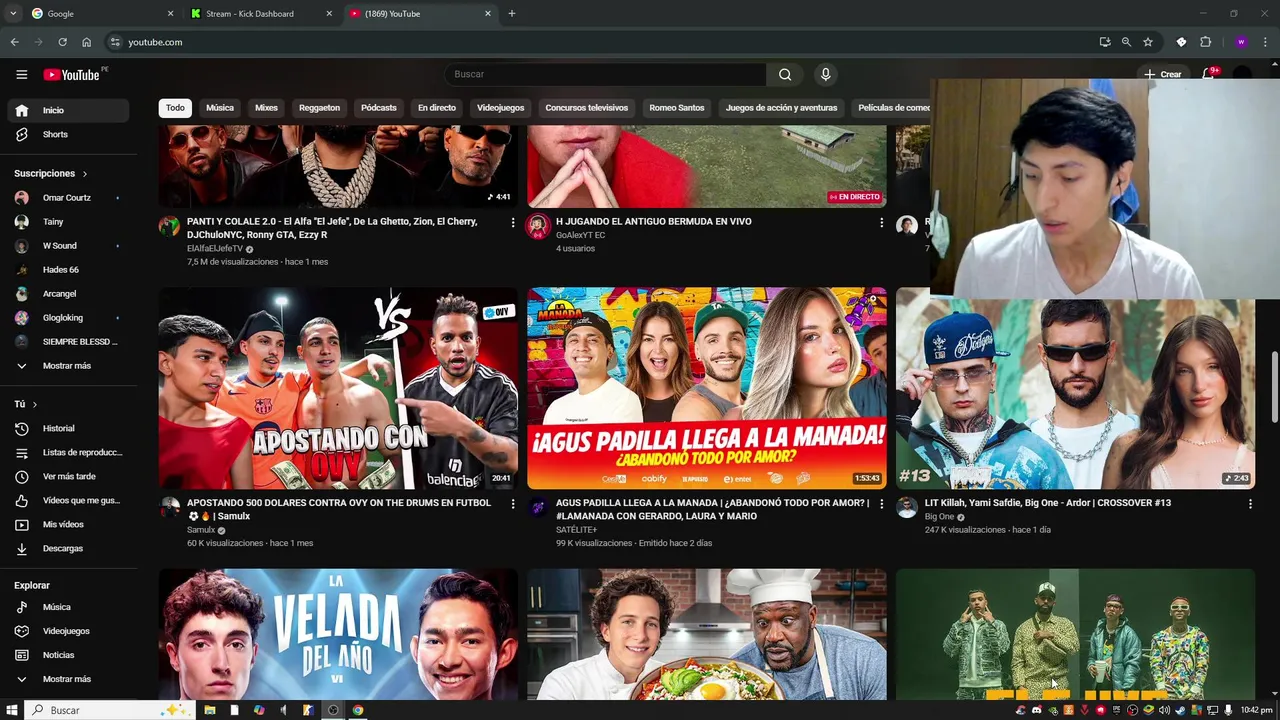Screen dimensions: 1280x720
Task: Select the Concursos televisivos filter chip
Action: click(x=586, y=107)
